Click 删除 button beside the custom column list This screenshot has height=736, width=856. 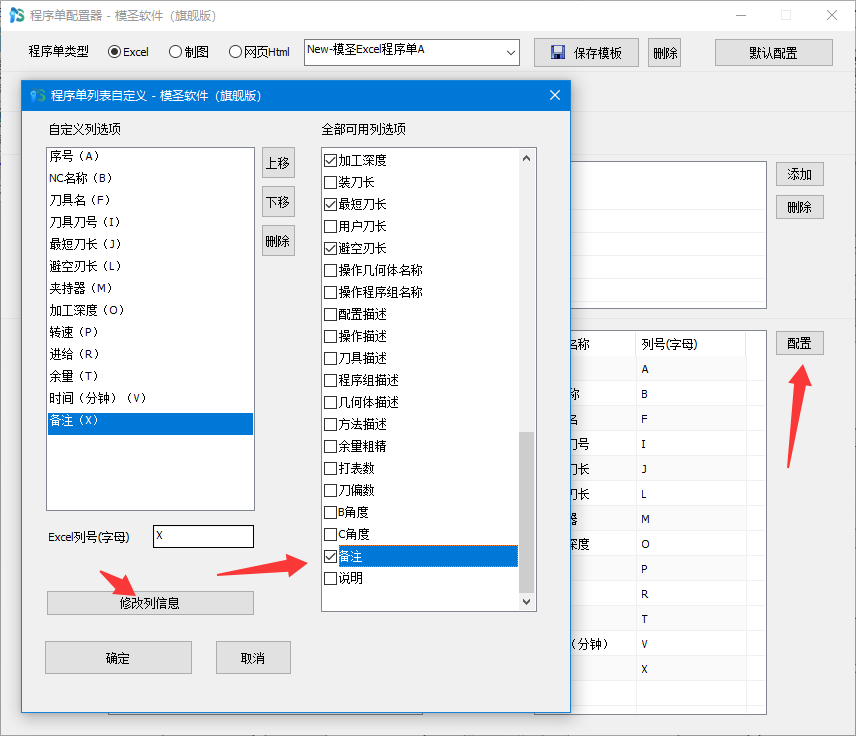(x=278, y=241)
